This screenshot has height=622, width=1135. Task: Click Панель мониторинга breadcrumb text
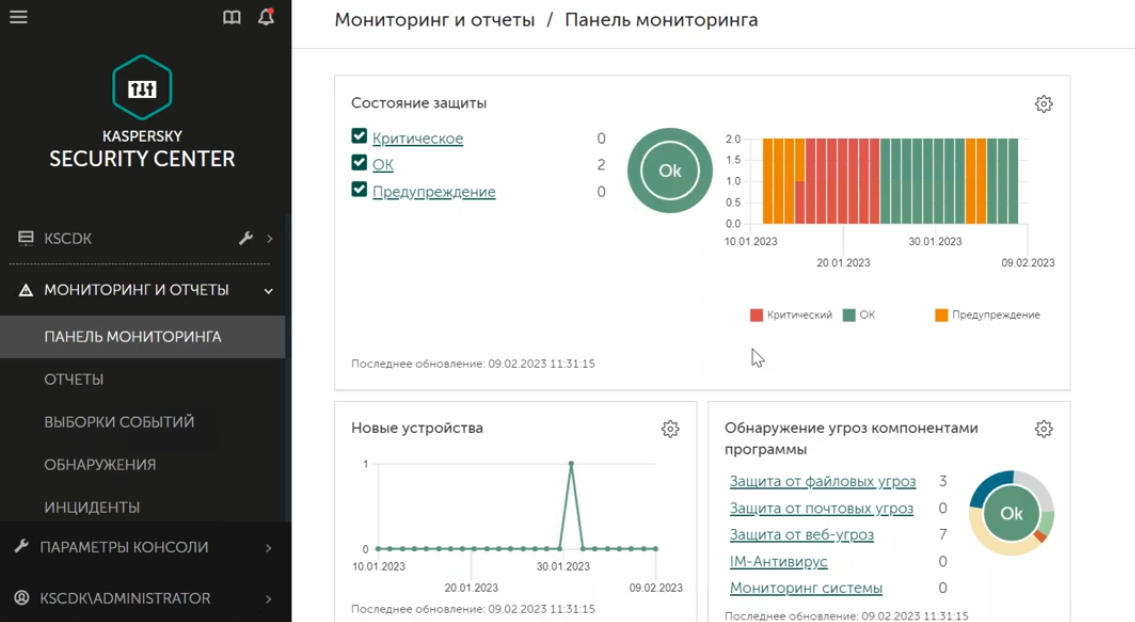coord(661,20)
